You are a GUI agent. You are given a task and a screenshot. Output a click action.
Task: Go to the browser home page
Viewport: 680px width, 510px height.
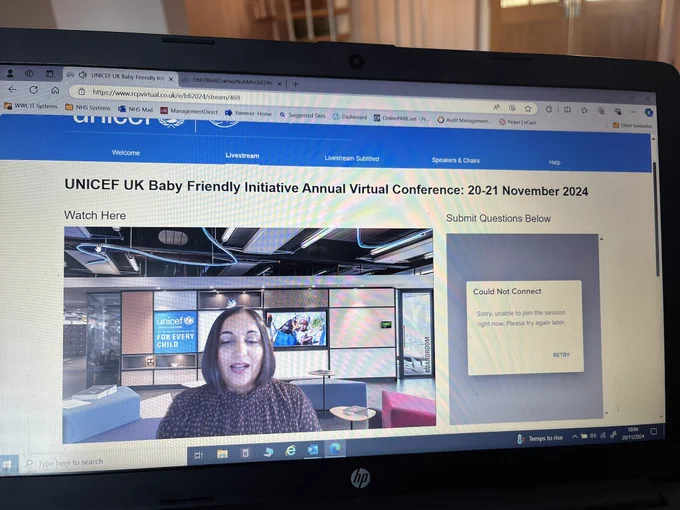(x=55, y=90)
